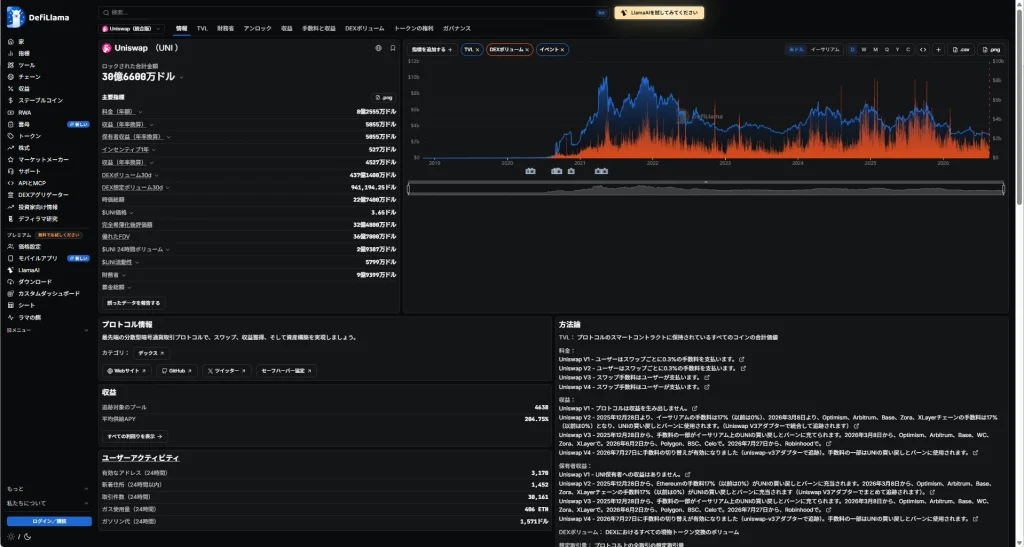The image size is (1024, 547).
Task: Click the plus icon beside embed button
Action: 938,50
